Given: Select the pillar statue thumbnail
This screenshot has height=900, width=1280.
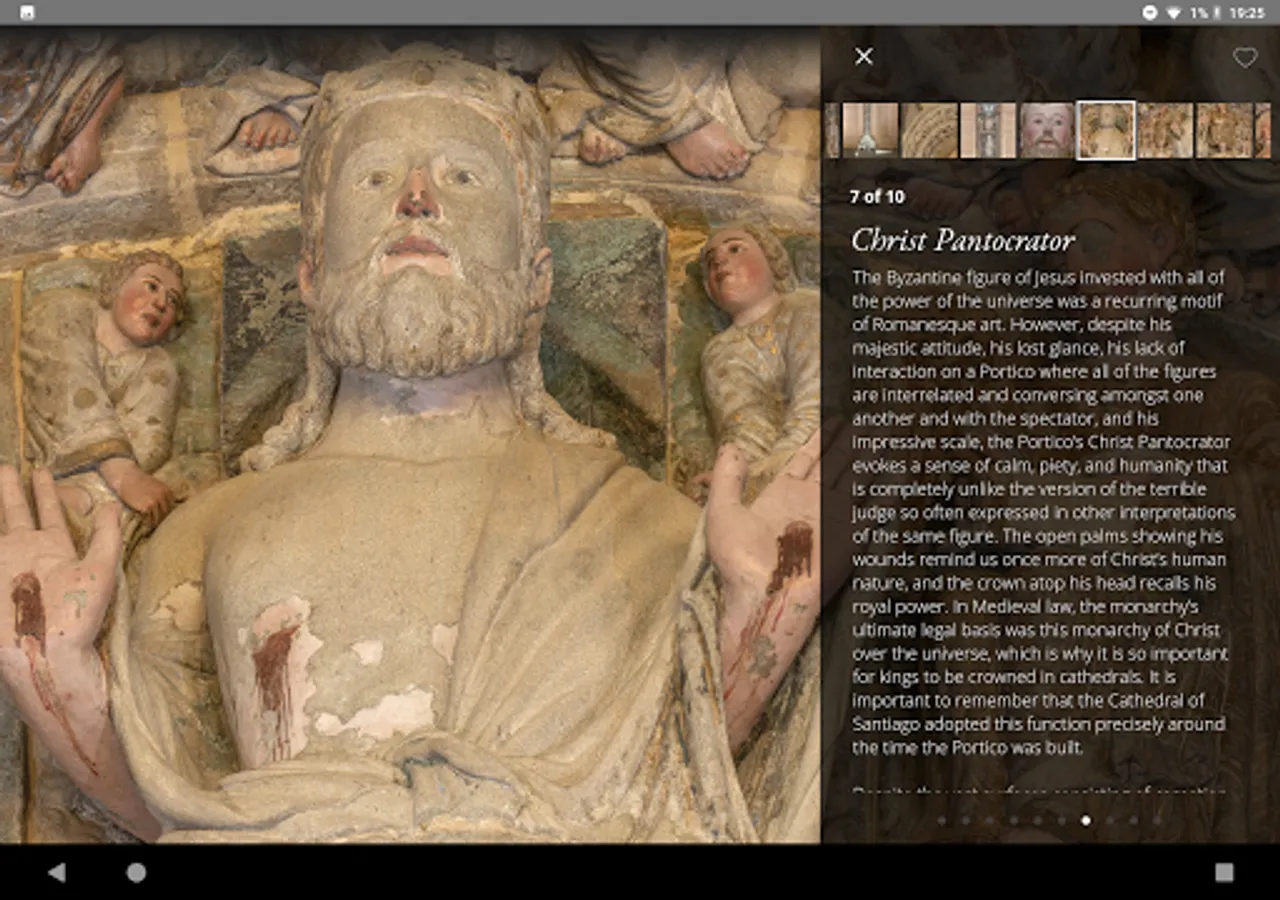Looking at the screenshot, I should 988,130.
